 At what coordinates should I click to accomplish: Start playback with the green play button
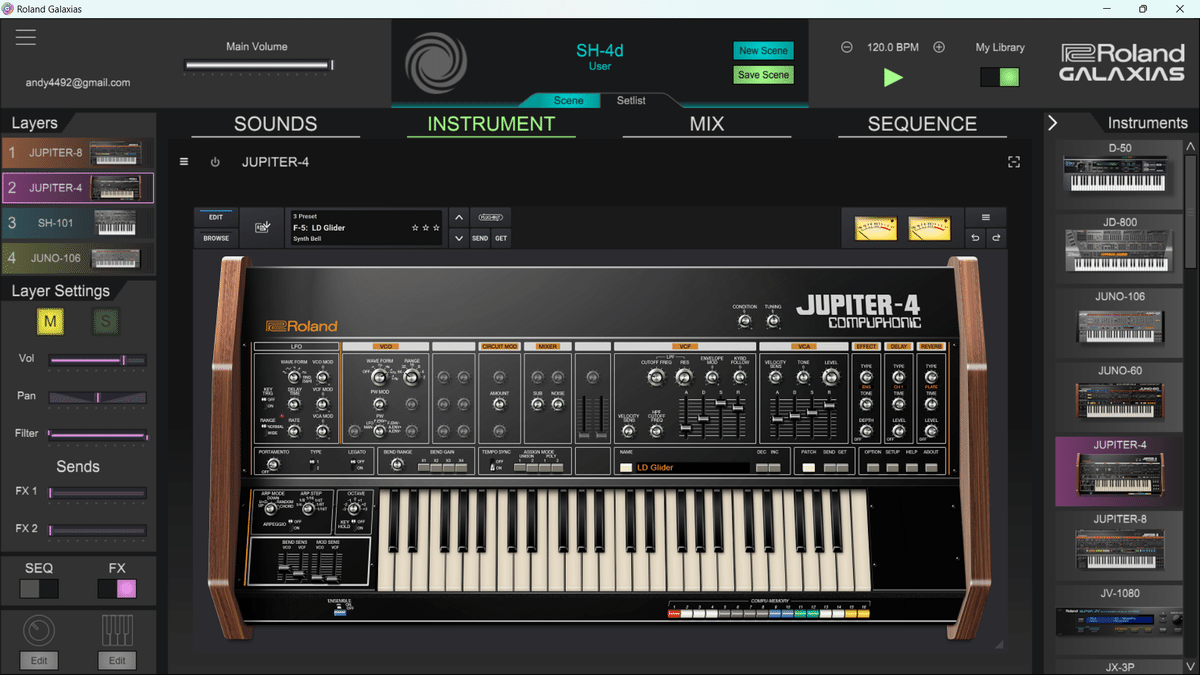(x=893, y=77)
